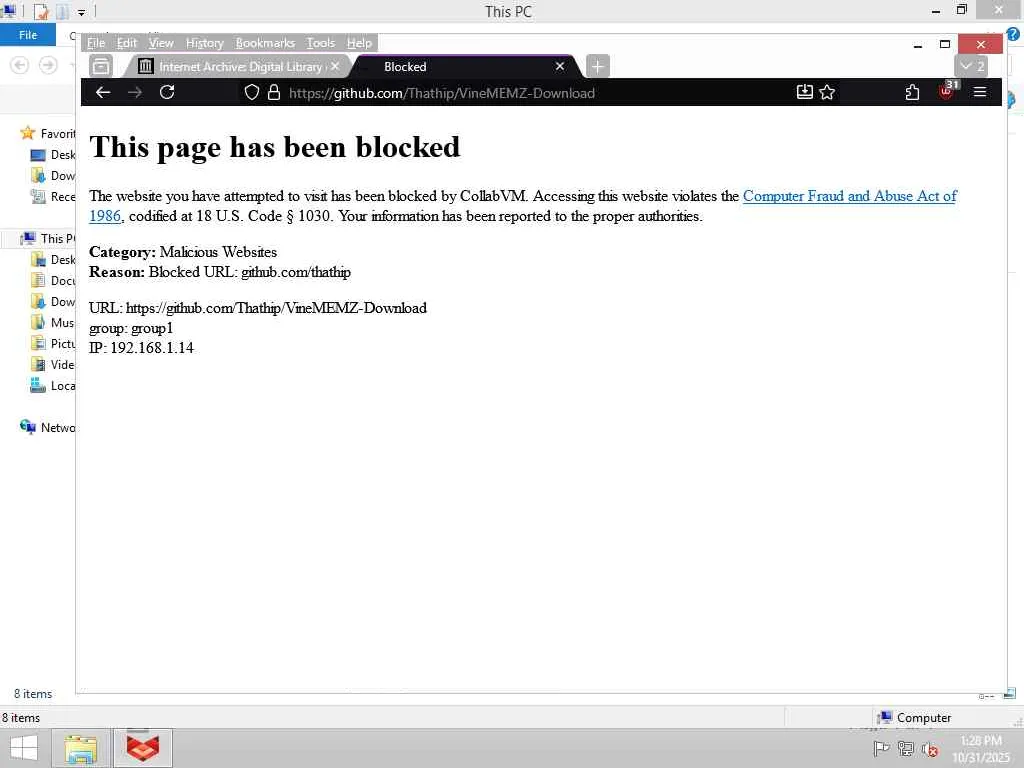Switch to Internet Archive: Digital Library tab
1024x768 pixels.
pyautogui.click(x=240, y=67)
